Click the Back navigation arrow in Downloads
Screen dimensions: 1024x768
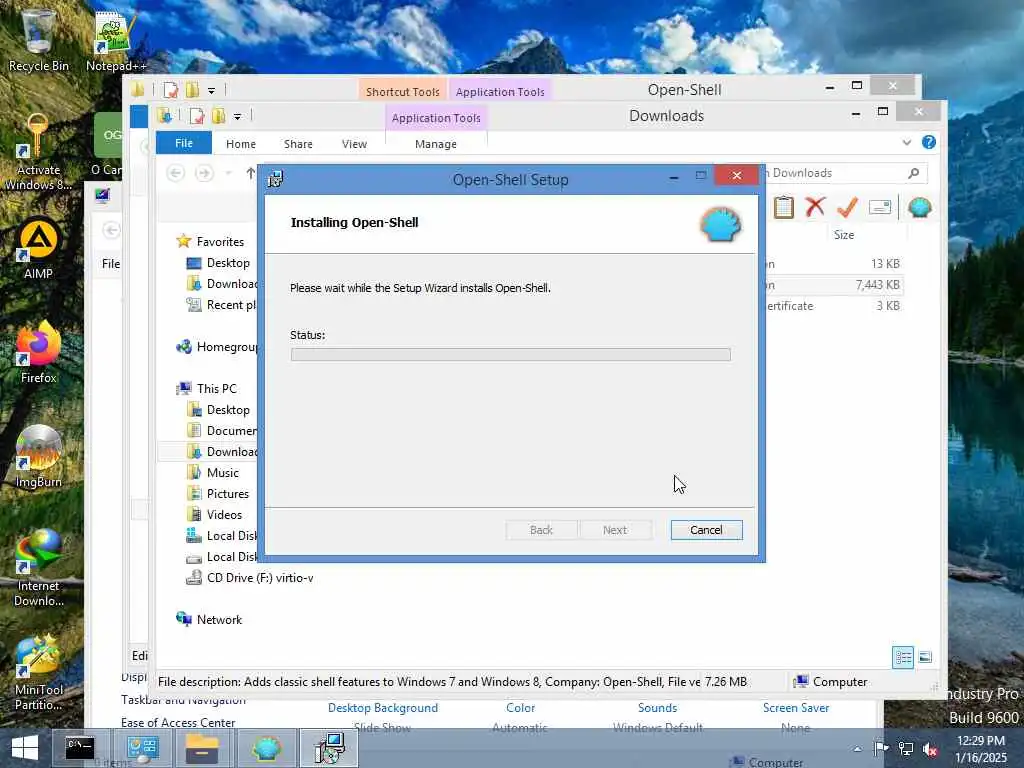pyautogui.click(x=175, y=173)
